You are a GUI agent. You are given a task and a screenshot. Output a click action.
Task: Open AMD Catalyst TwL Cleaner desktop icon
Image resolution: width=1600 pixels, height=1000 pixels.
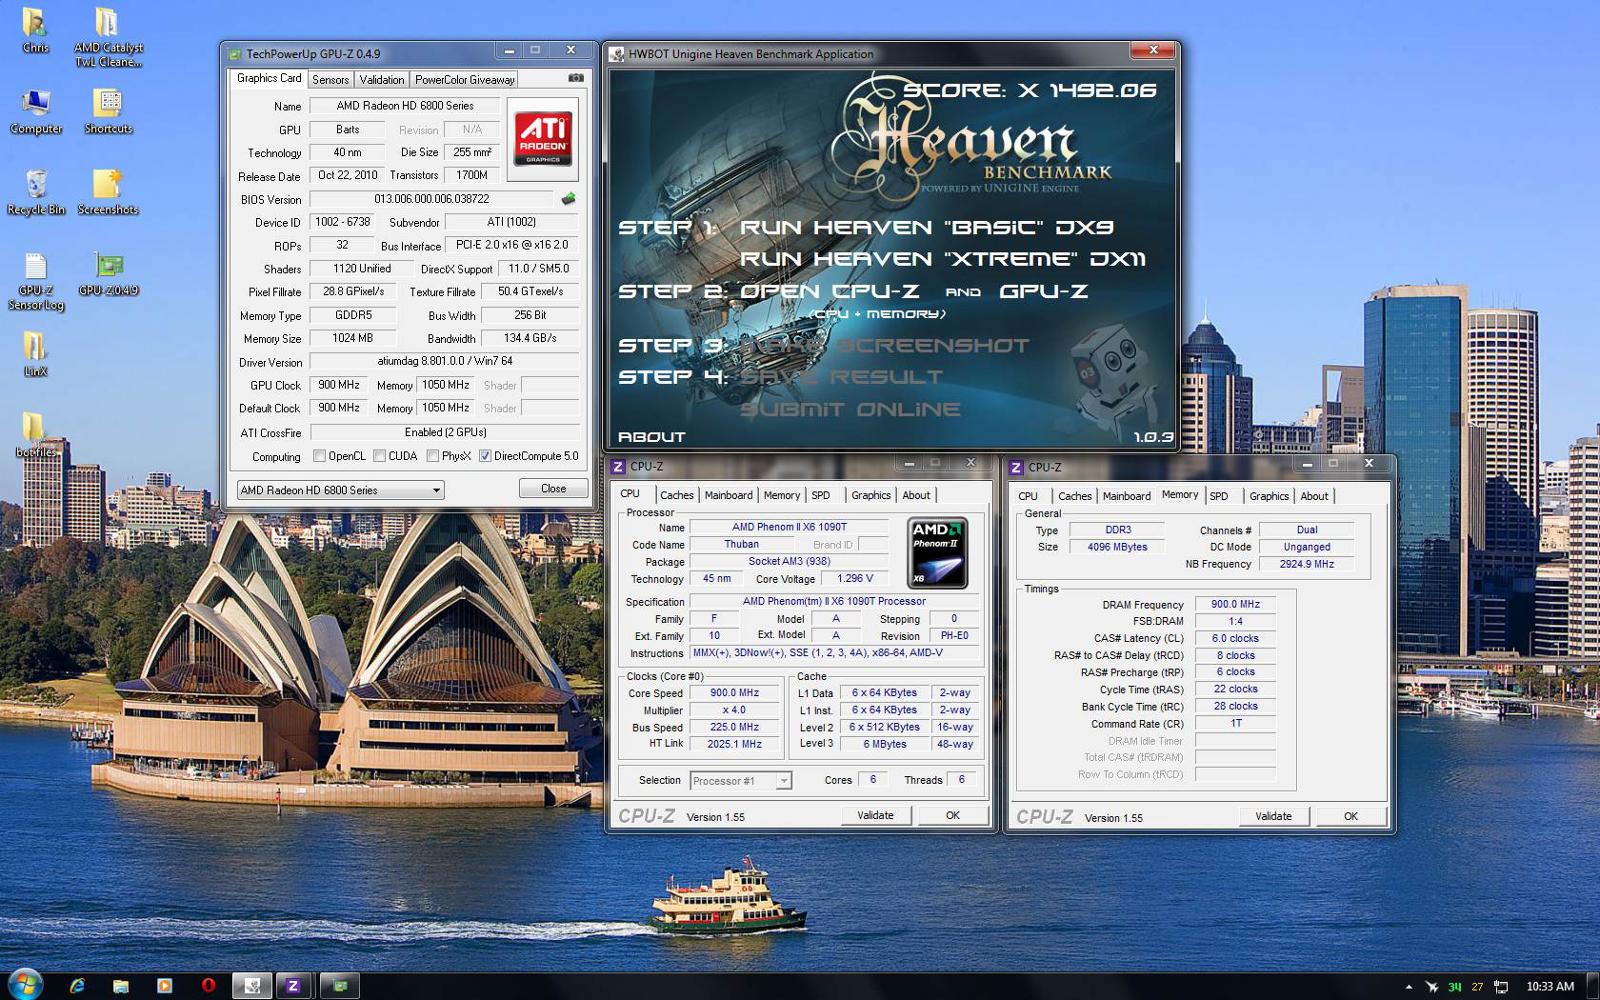click(108, 37)
